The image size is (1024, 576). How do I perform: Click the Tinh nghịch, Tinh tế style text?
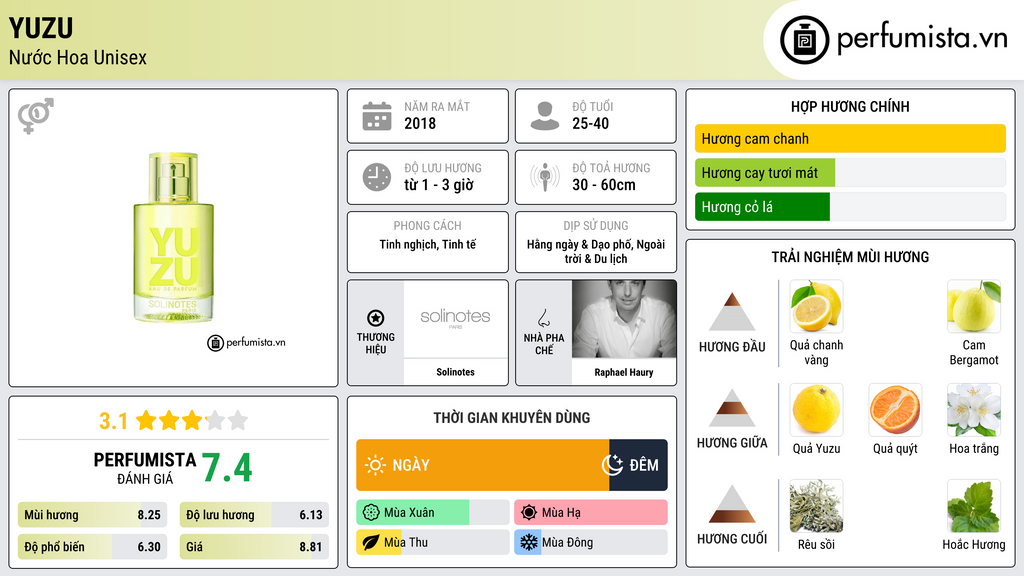(428, 244)
